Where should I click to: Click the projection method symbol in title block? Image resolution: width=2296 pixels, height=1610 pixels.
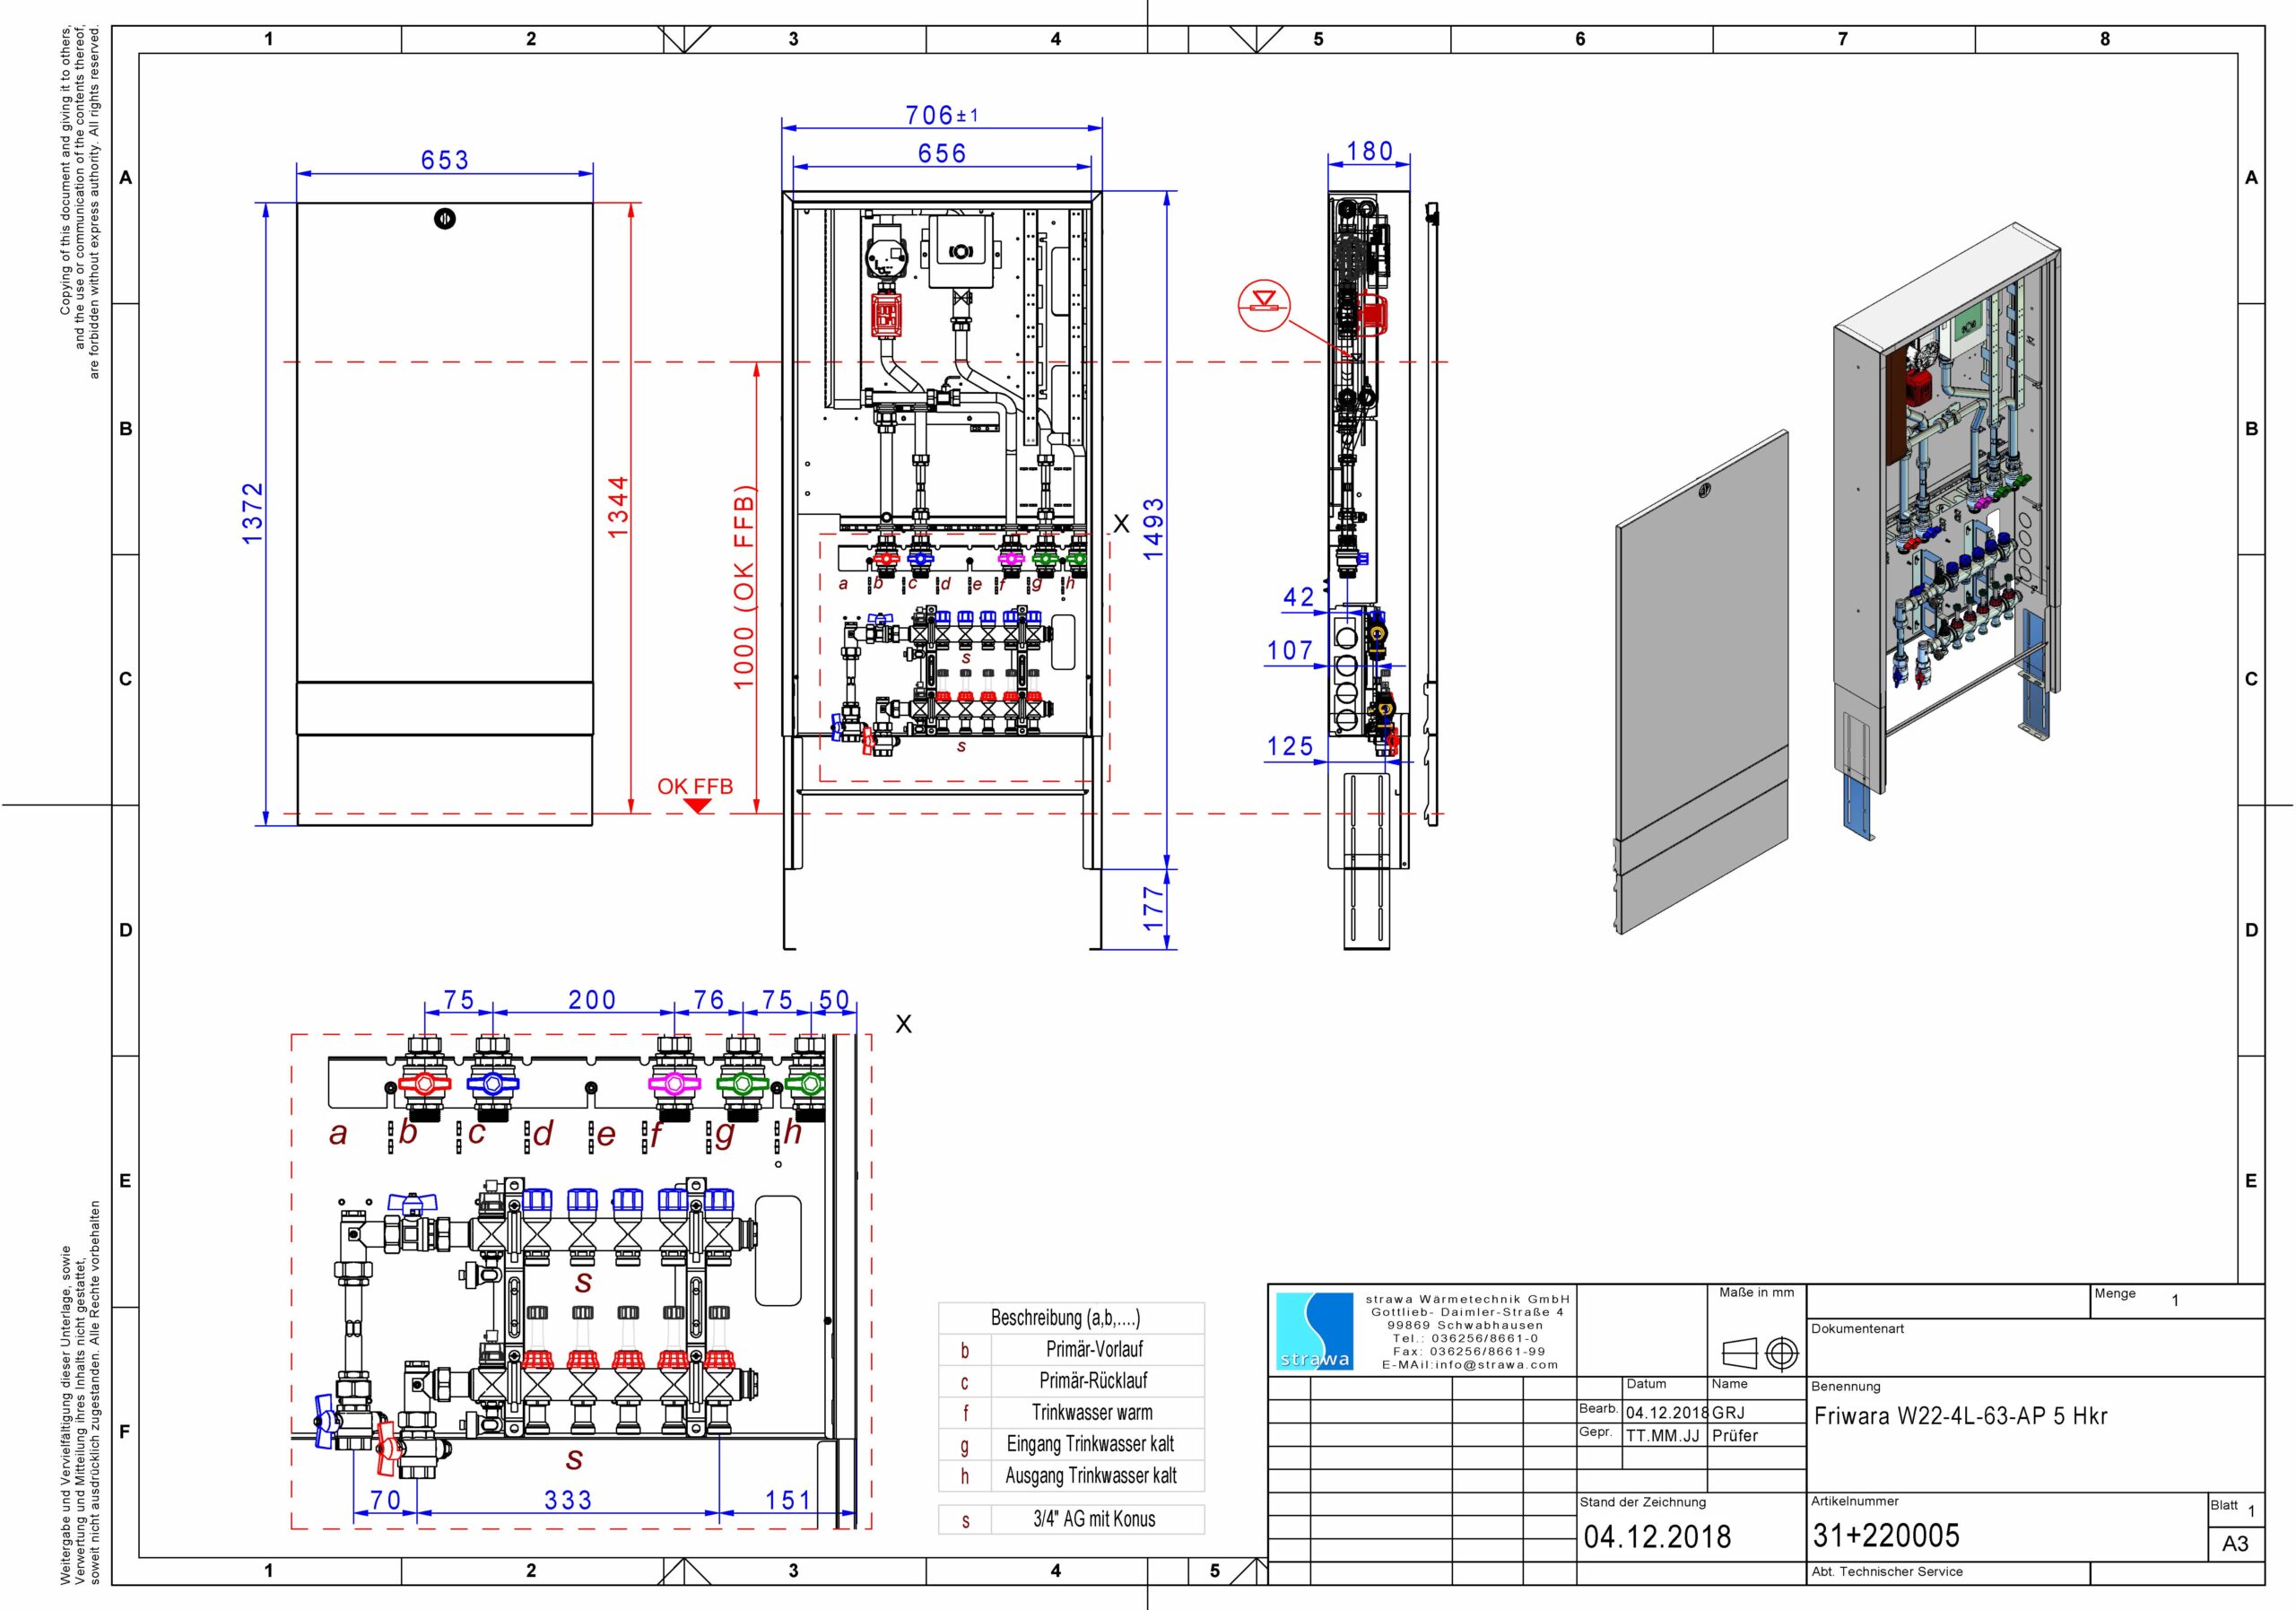tap(1761, 1354)
